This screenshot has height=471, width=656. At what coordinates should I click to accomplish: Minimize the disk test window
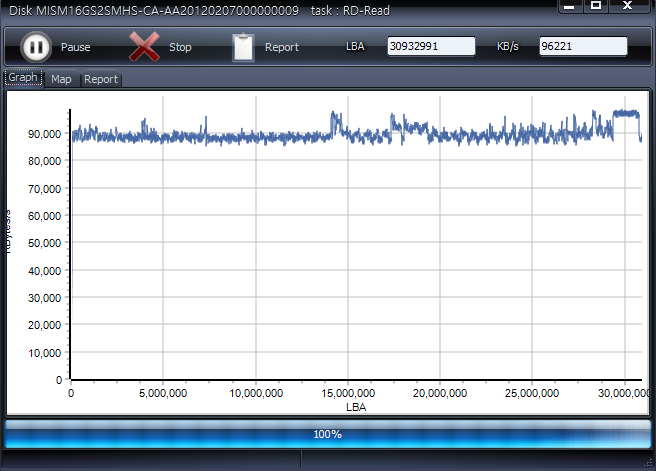(568, 6)
